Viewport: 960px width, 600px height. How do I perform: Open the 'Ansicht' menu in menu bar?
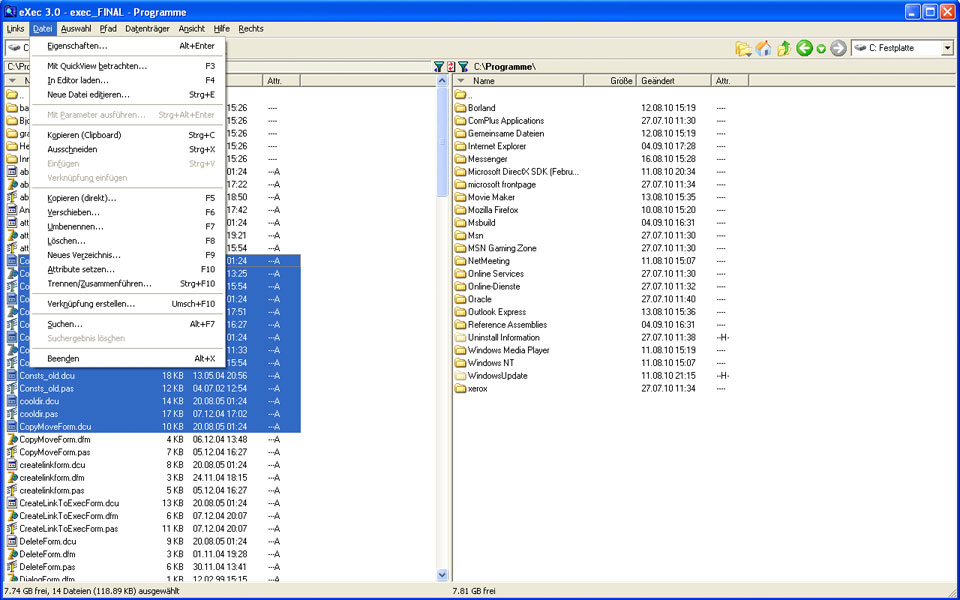click(191, 29)
